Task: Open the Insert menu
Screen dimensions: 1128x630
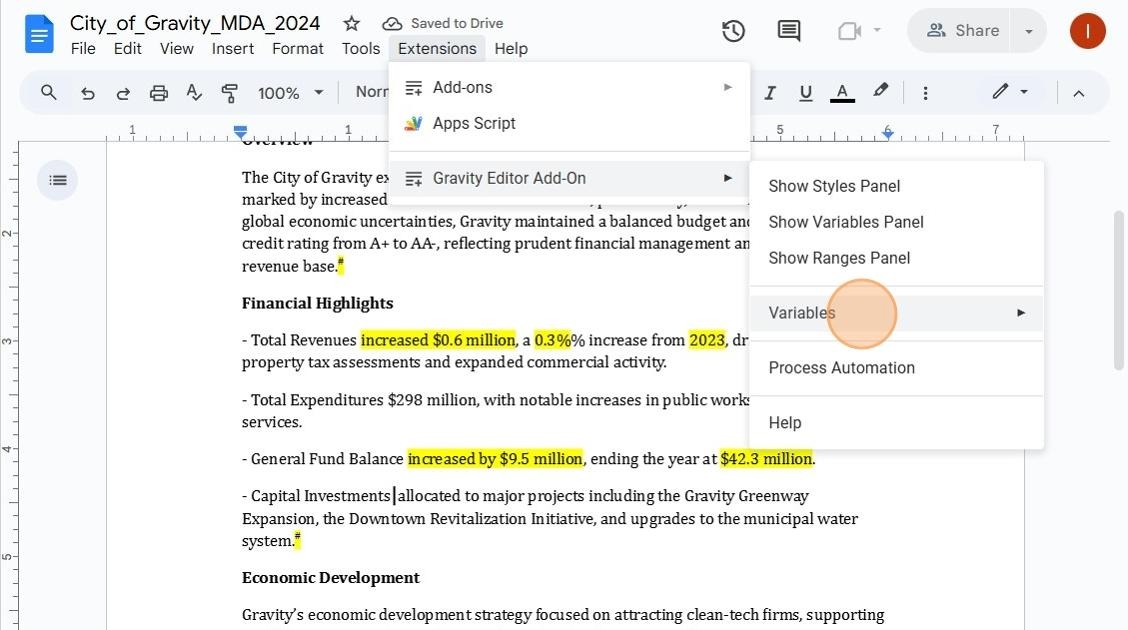Action: [232, 49]
